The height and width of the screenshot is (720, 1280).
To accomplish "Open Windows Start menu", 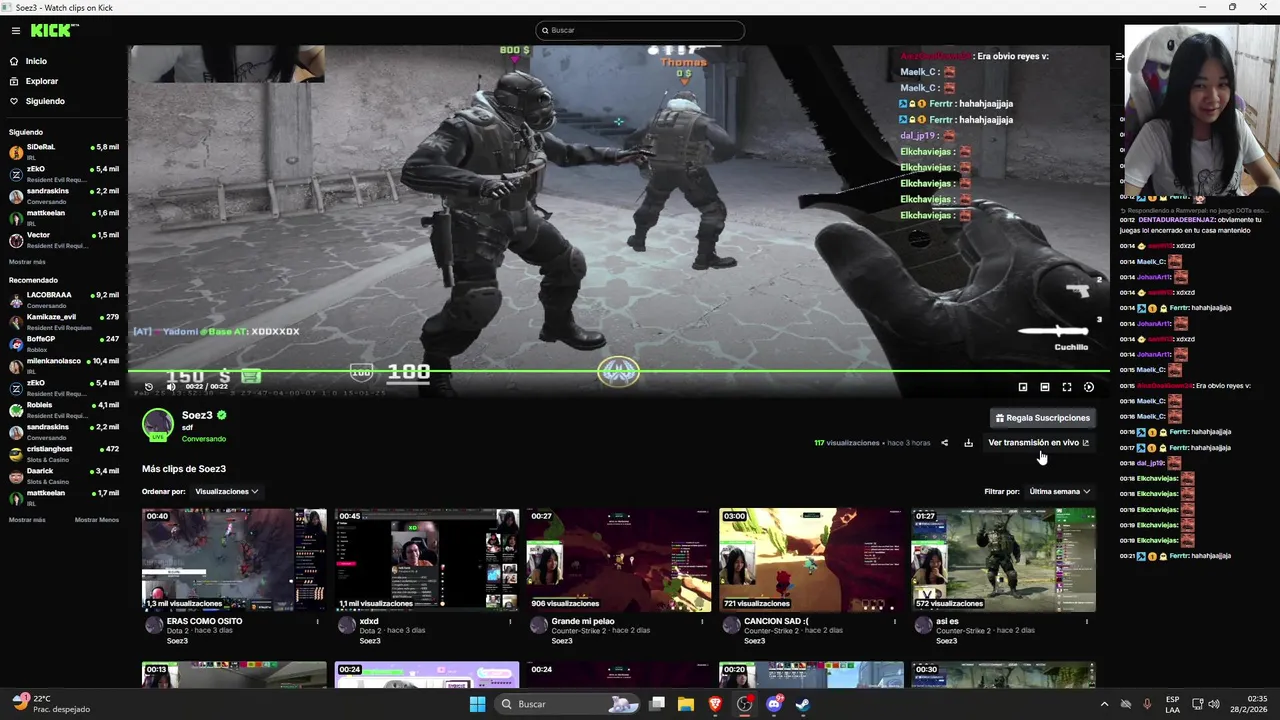I will pyautogui.click(x=478, y=704).
